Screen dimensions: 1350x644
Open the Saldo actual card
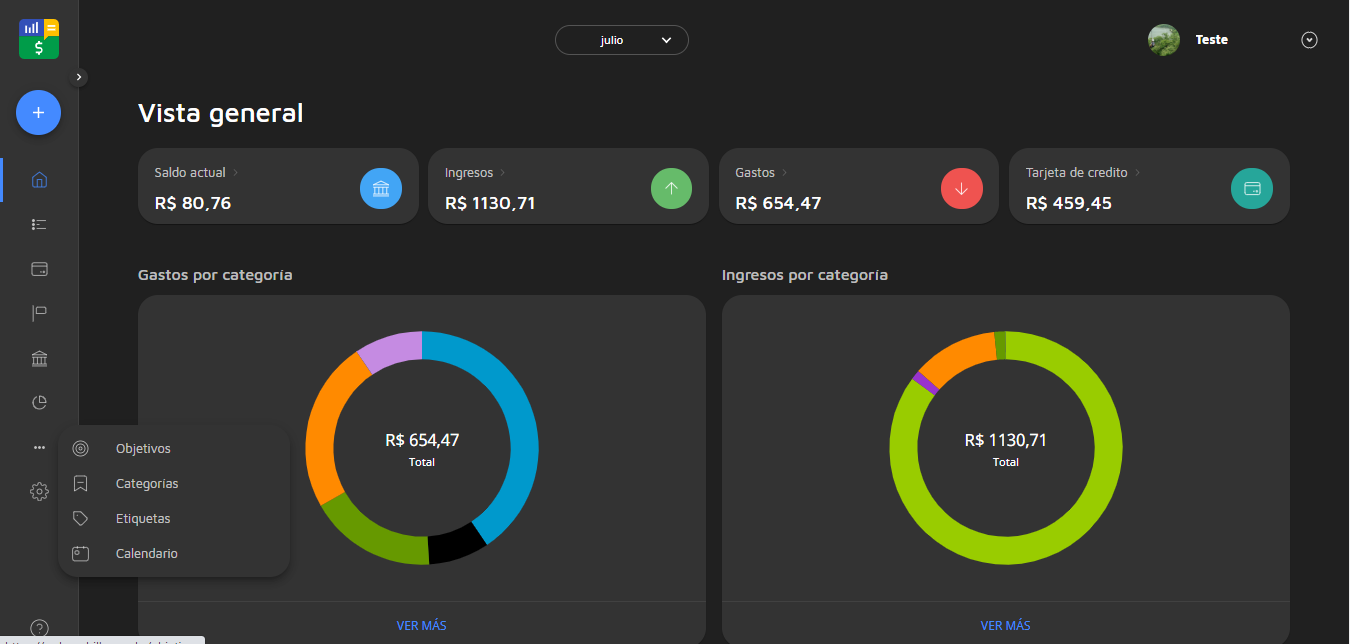coord(278,187)
